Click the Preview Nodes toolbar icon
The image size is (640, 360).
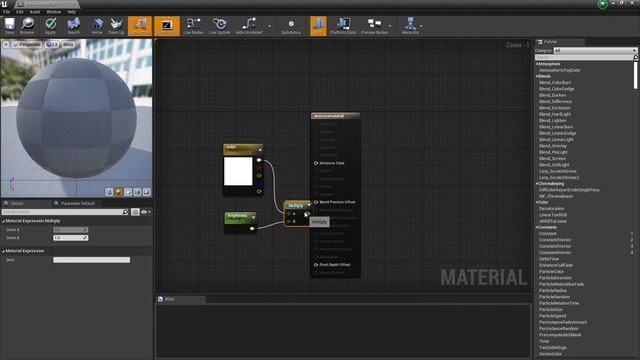tap(374, 26)
